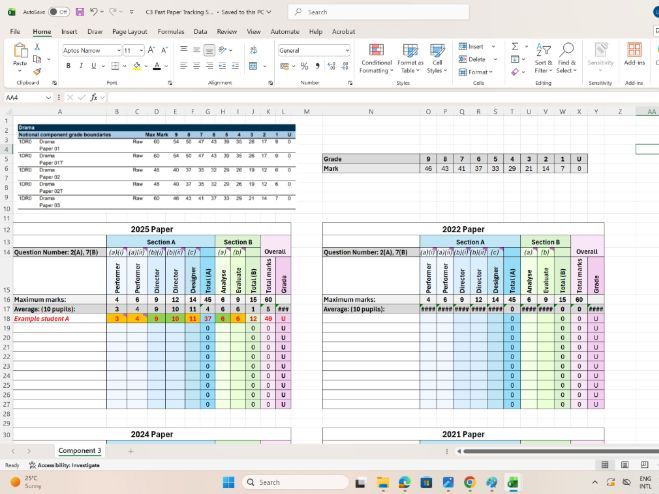Click the Excel search box in title bar
This screenshot has height=494, width=659.
point(378,12)
